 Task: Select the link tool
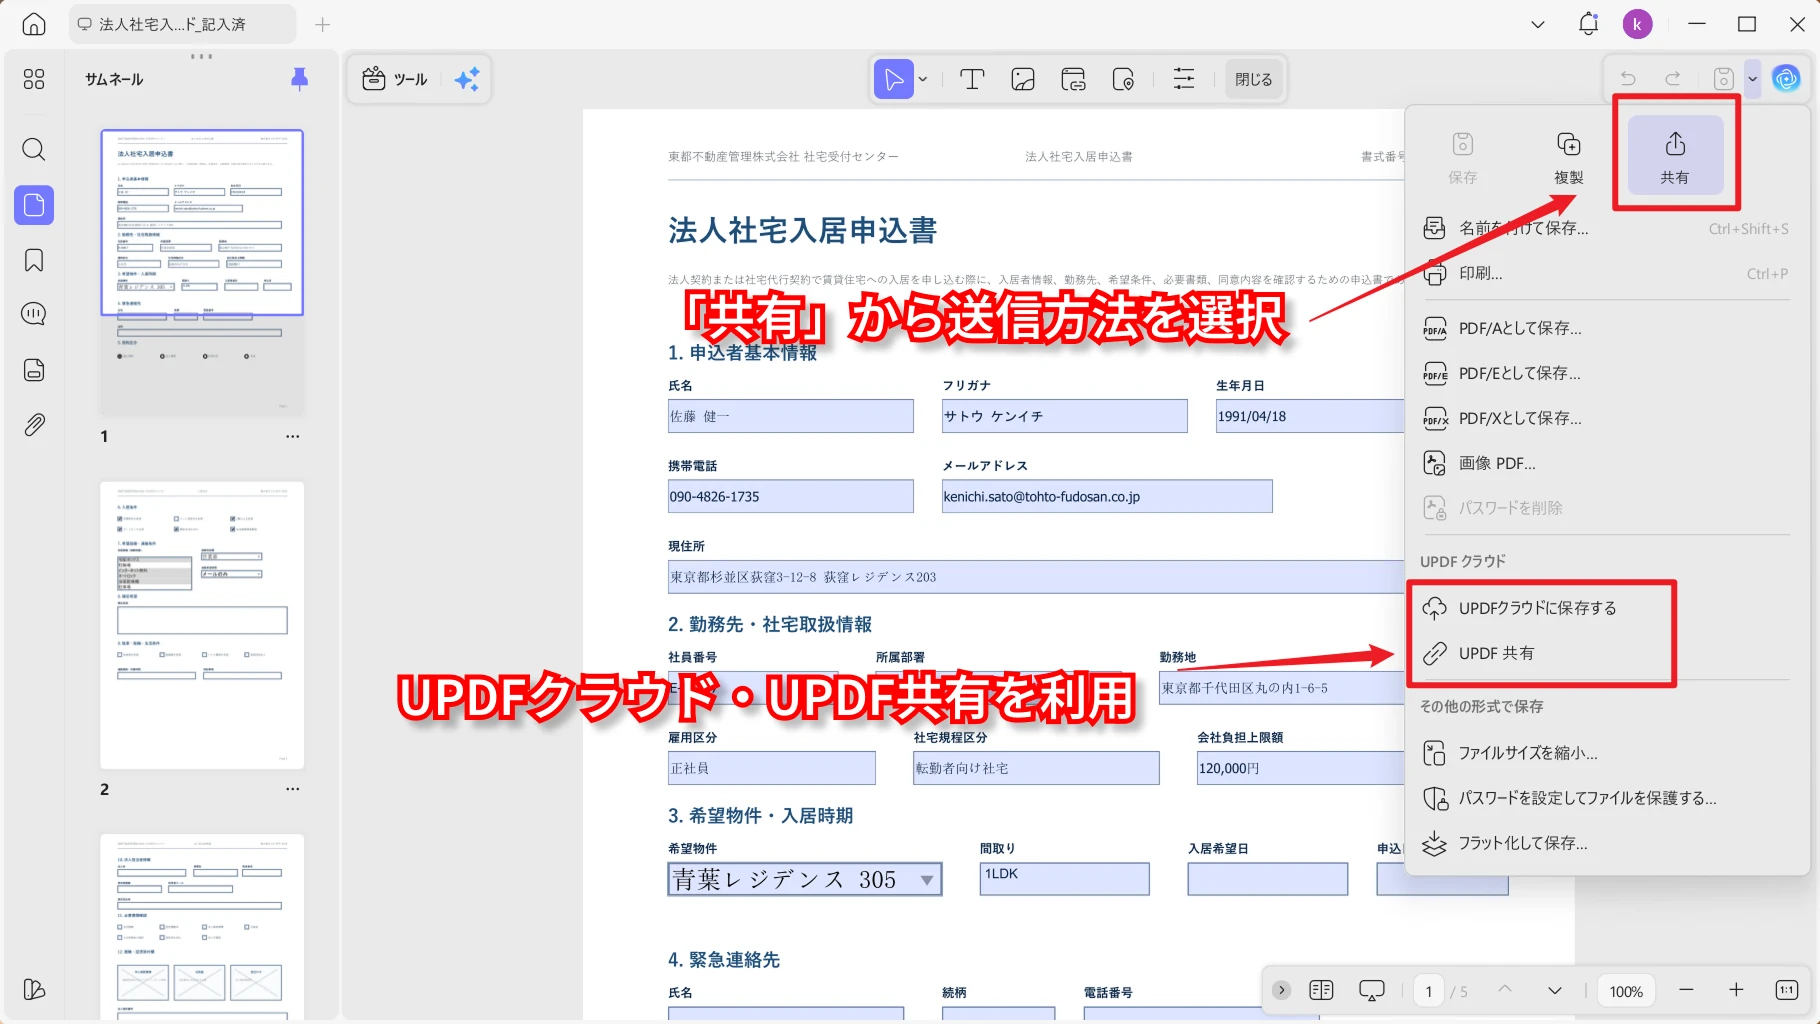click(x=1074, y=79)
